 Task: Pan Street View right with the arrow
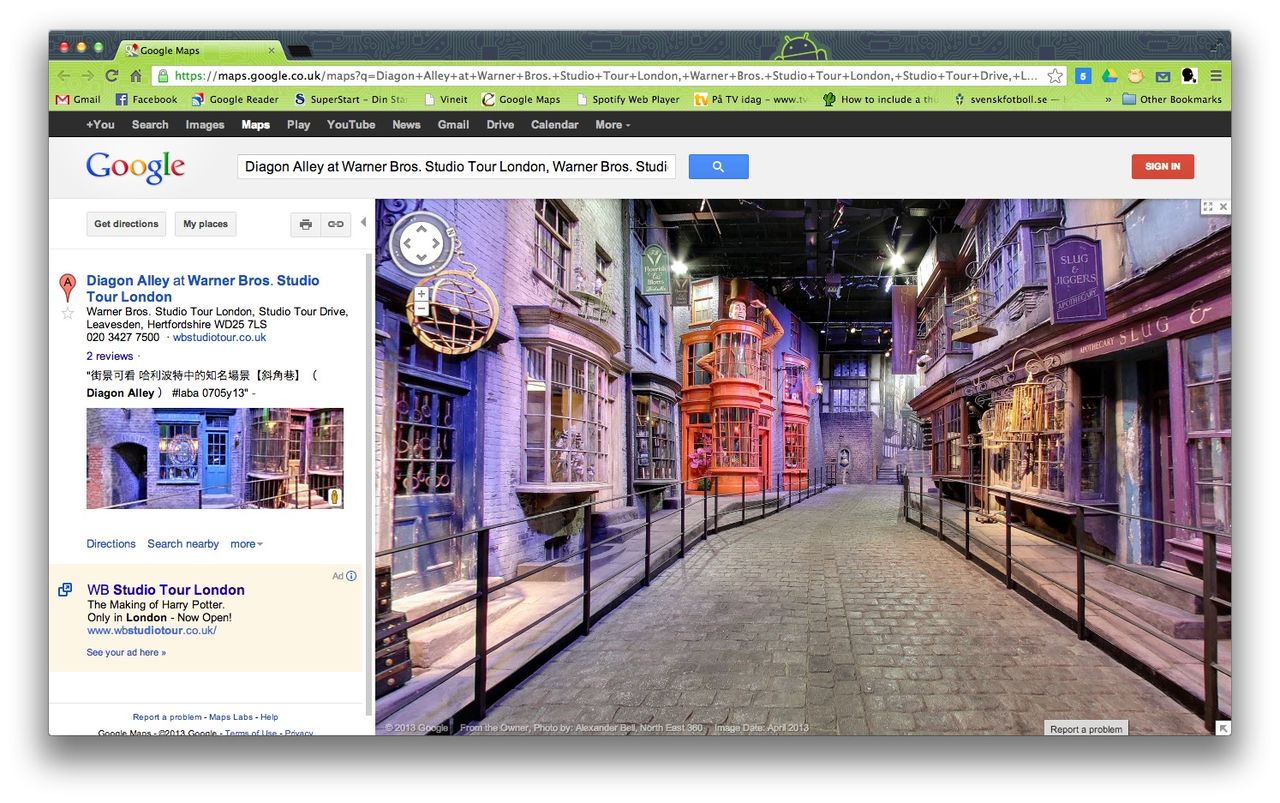436,243
